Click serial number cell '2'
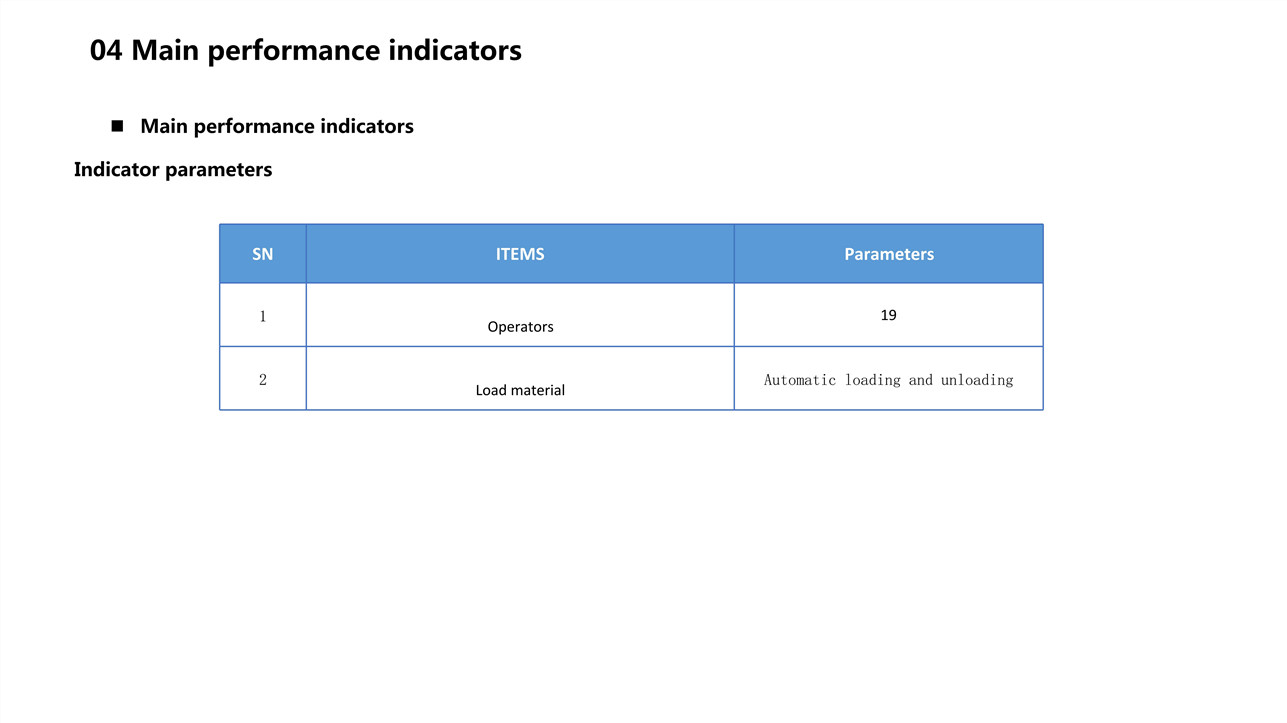Viewport: 1287px width, 723px height. click(x=263, y=378)
